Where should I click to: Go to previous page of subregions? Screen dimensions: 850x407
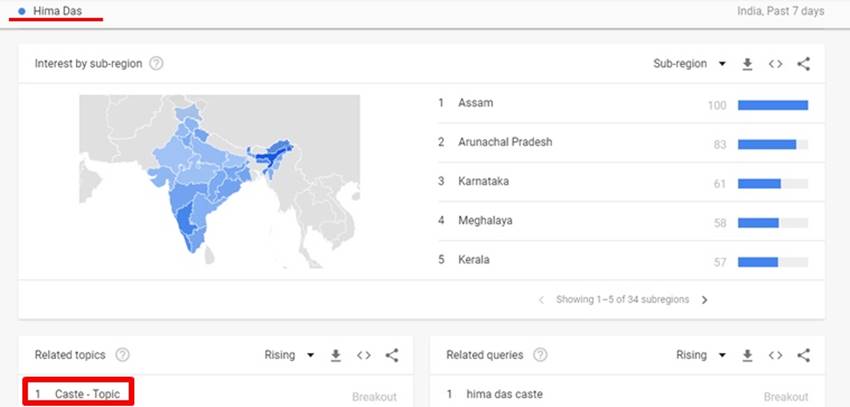point(542,299)
